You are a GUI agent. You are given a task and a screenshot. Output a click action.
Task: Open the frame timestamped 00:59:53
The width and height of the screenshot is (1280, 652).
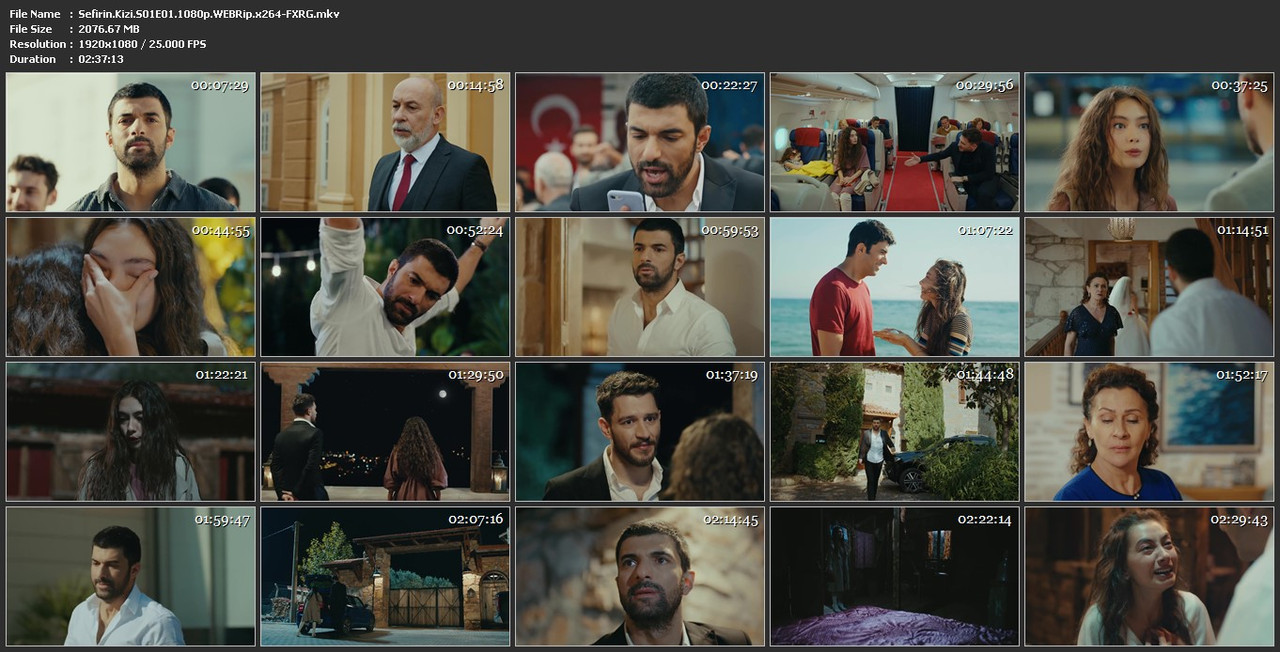pos(640,287)
